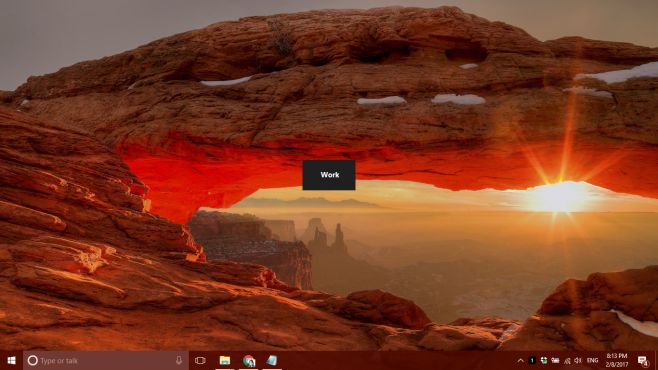The height and width of the screenshot is (370, 658).
Task: Open the network connections tray icon
Action: click(567, 360)
